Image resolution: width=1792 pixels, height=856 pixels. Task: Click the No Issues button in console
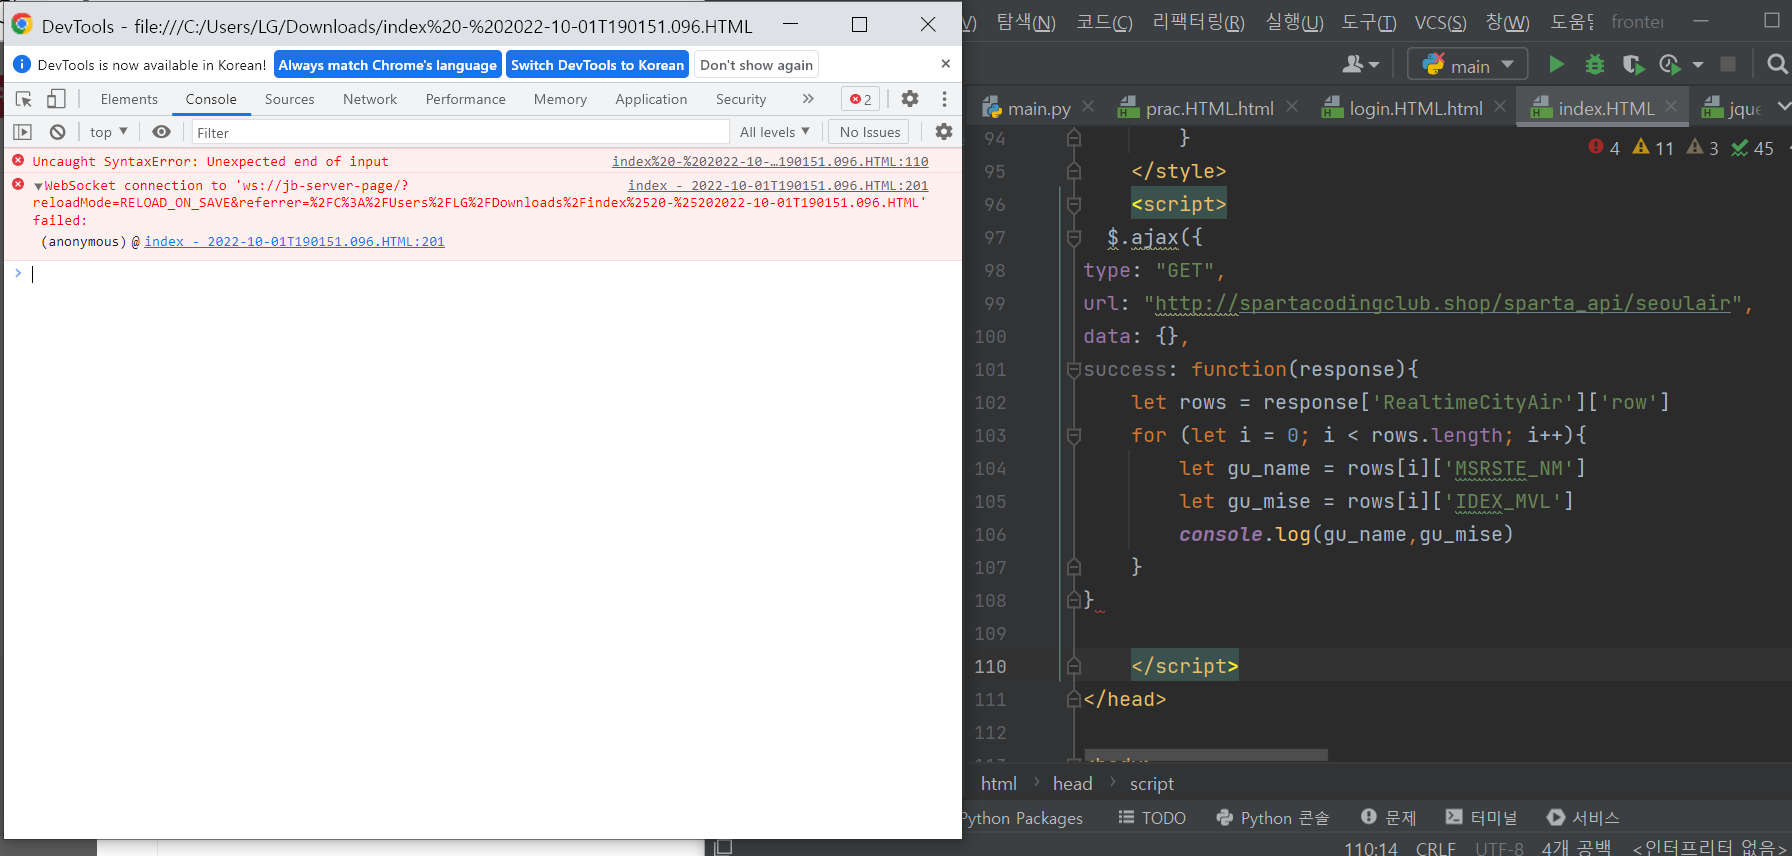[870, 132]
